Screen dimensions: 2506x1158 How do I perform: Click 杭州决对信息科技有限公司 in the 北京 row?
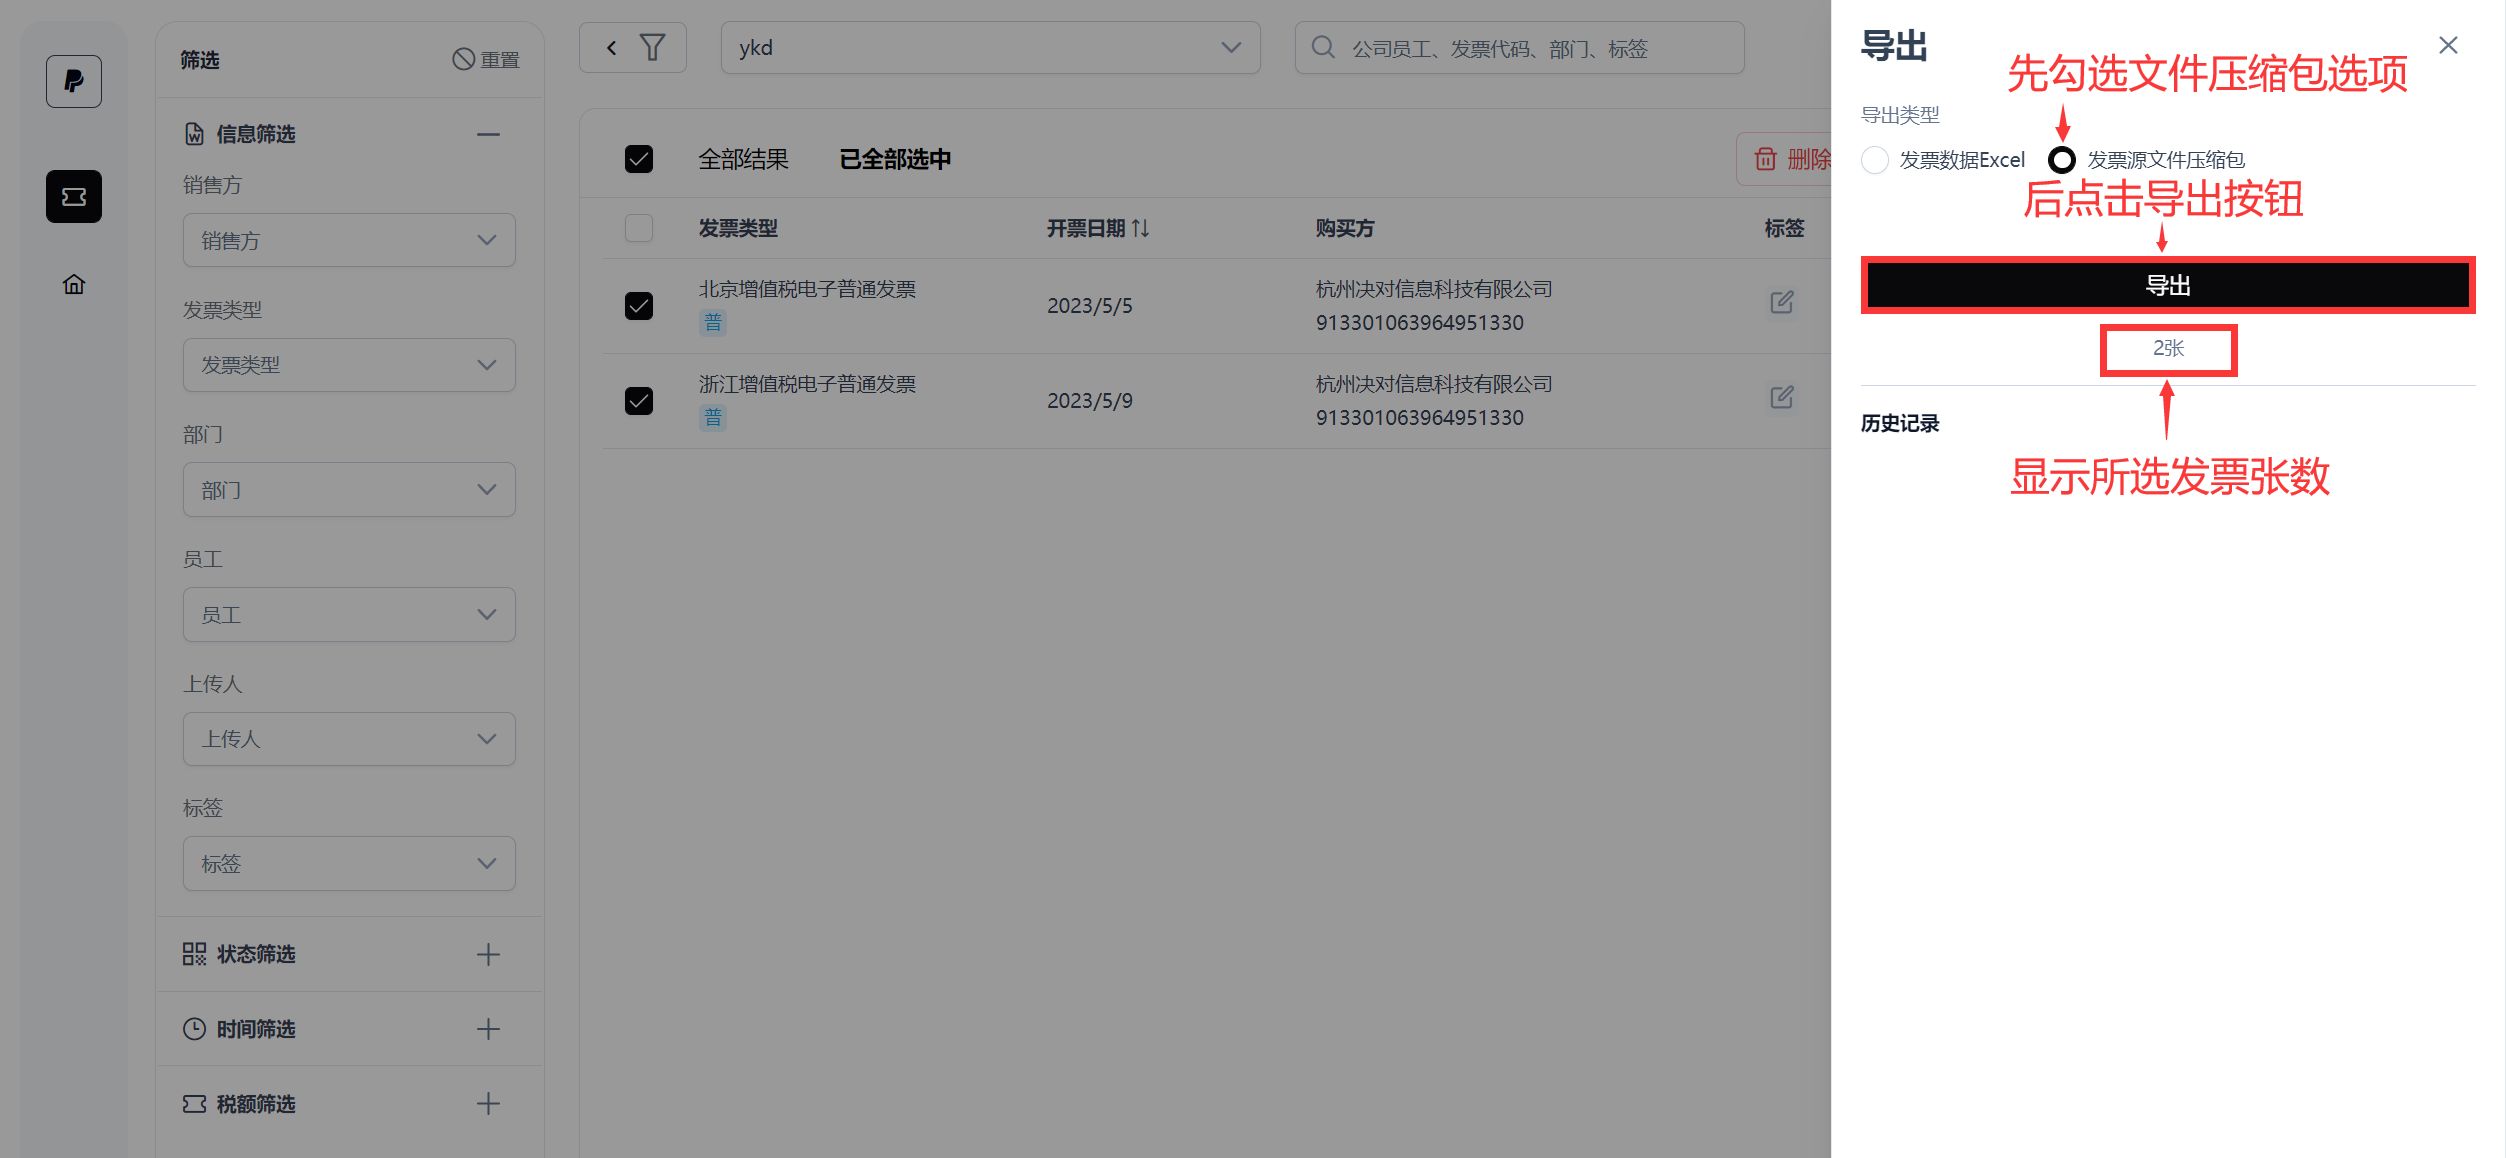(x=1434, y=289)
